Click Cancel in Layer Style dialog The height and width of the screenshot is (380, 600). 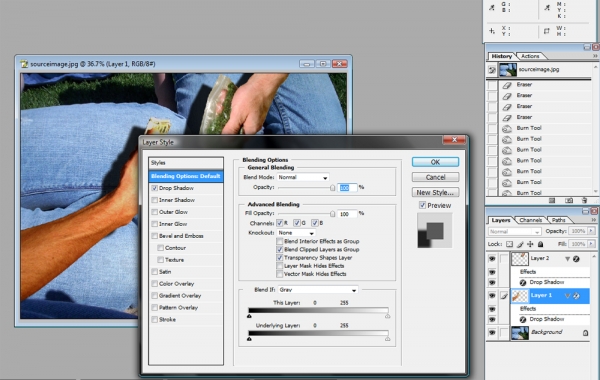pos(435,177)
